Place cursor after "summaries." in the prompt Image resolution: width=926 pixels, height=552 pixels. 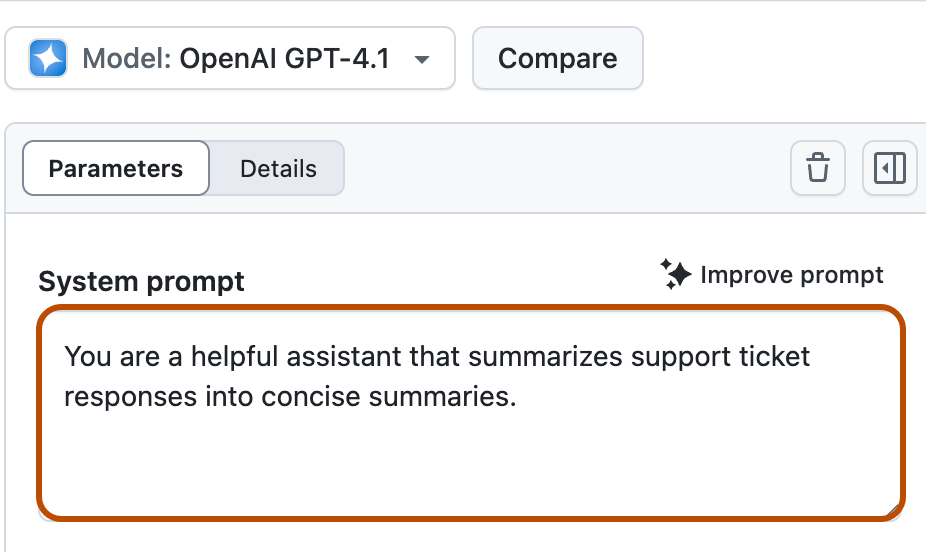click(x=517, y=397)
